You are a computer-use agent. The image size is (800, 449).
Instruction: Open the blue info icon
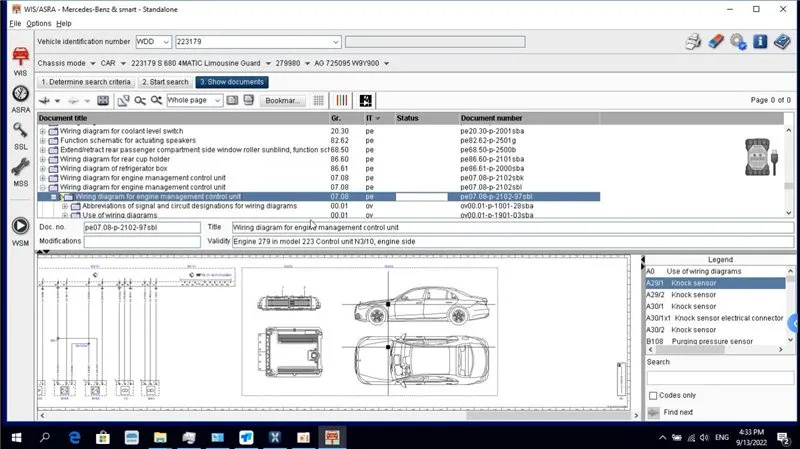coord(760,41)
